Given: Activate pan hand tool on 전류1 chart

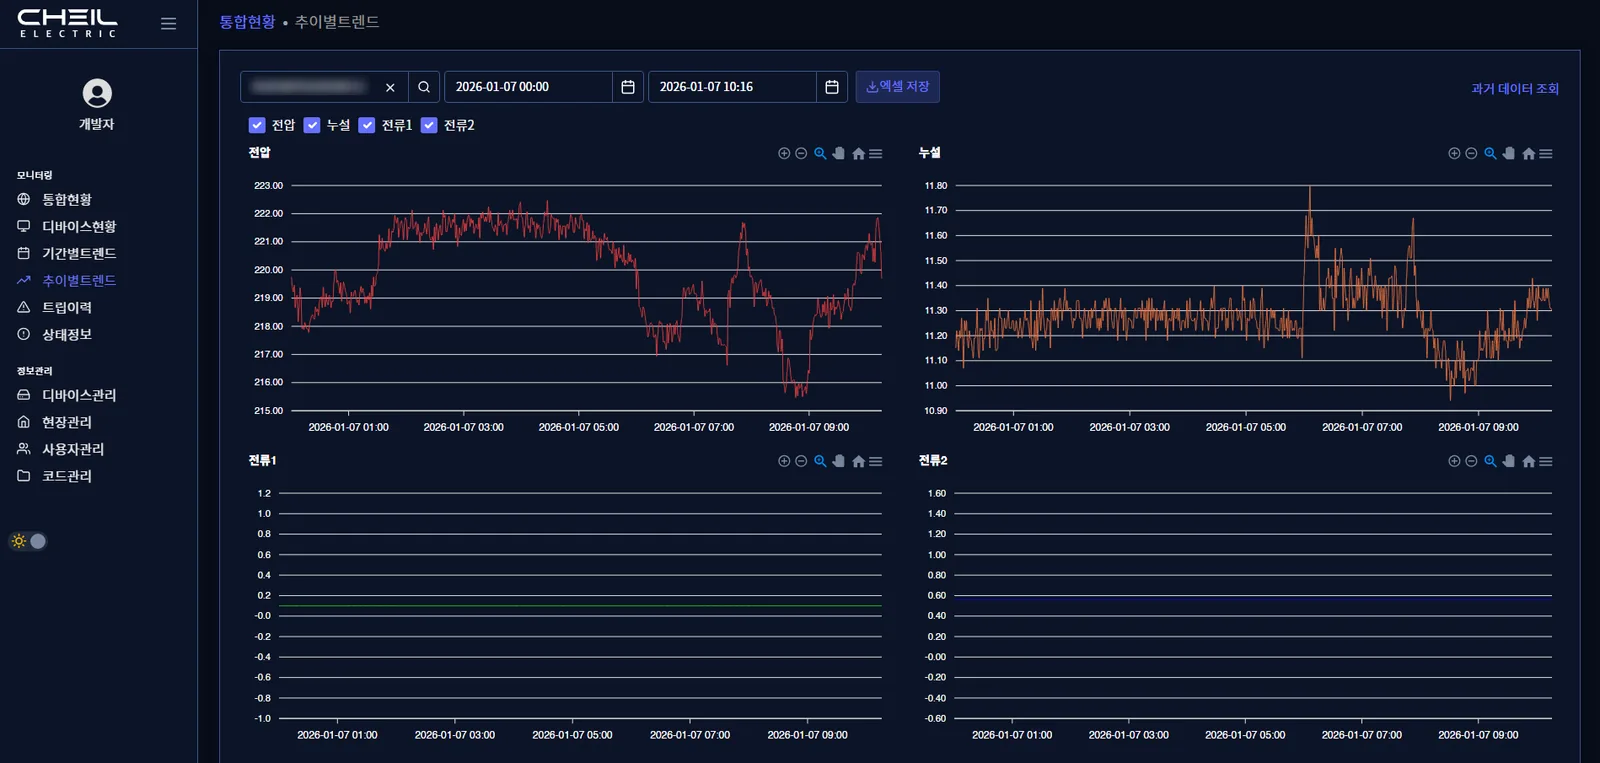Looking at the screenshot, I should coord(839,461).
